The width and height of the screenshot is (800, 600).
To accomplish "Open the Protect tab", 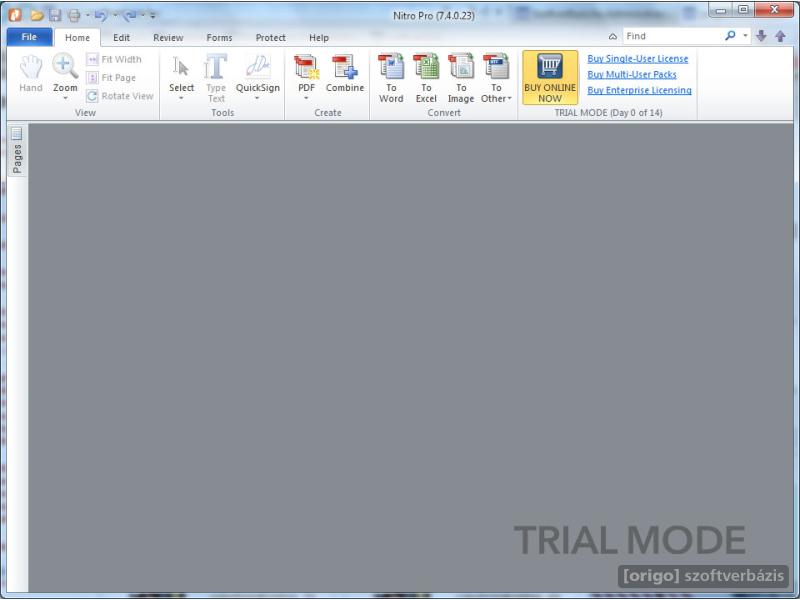I will [270, 37].
